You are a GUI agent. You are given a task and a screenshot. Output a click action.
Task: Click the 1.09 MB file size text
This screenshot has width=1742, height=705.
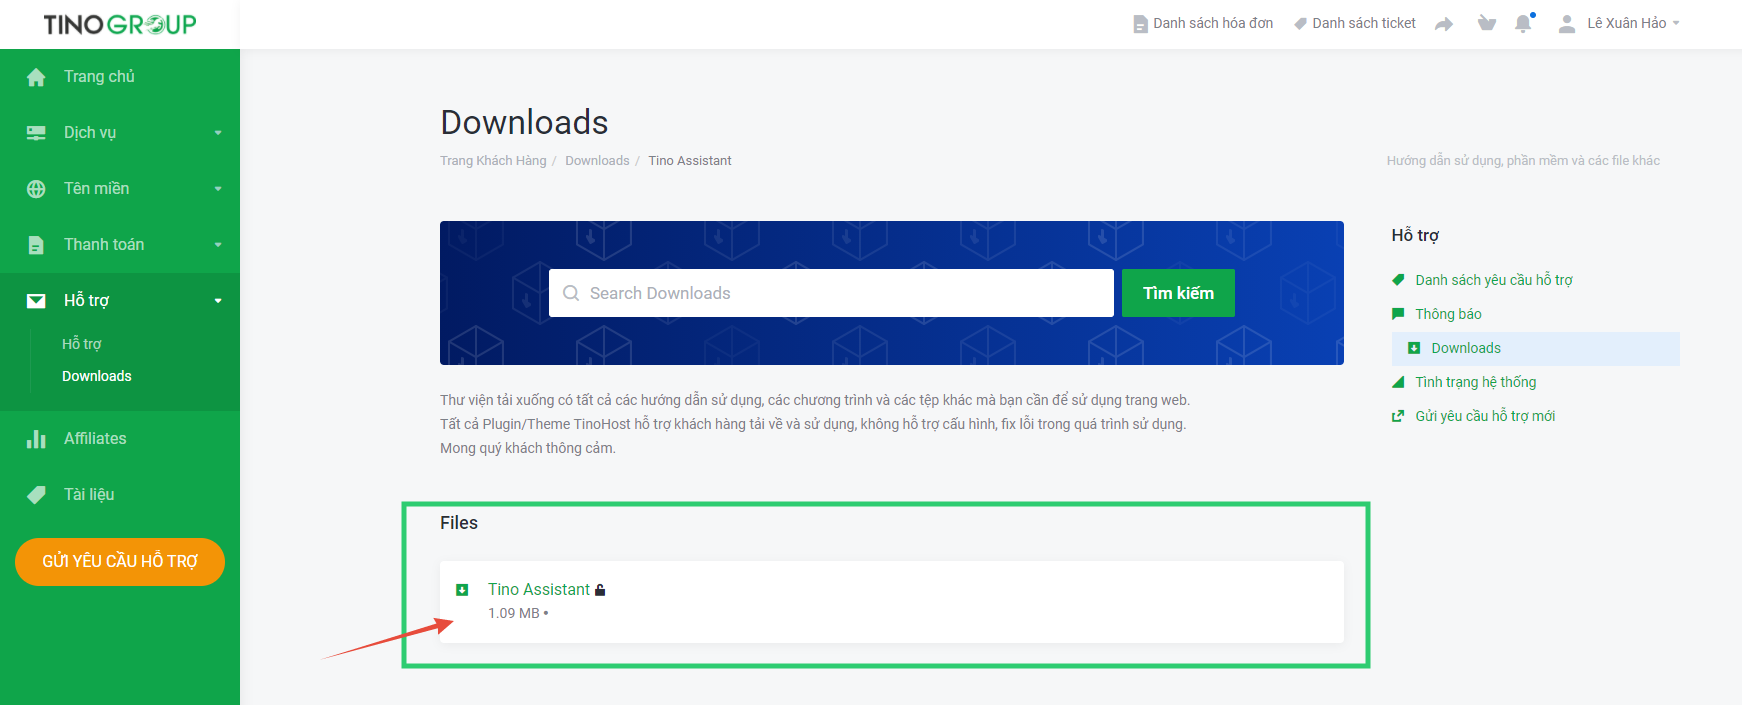pyautogui.click(x=514, y=613)
